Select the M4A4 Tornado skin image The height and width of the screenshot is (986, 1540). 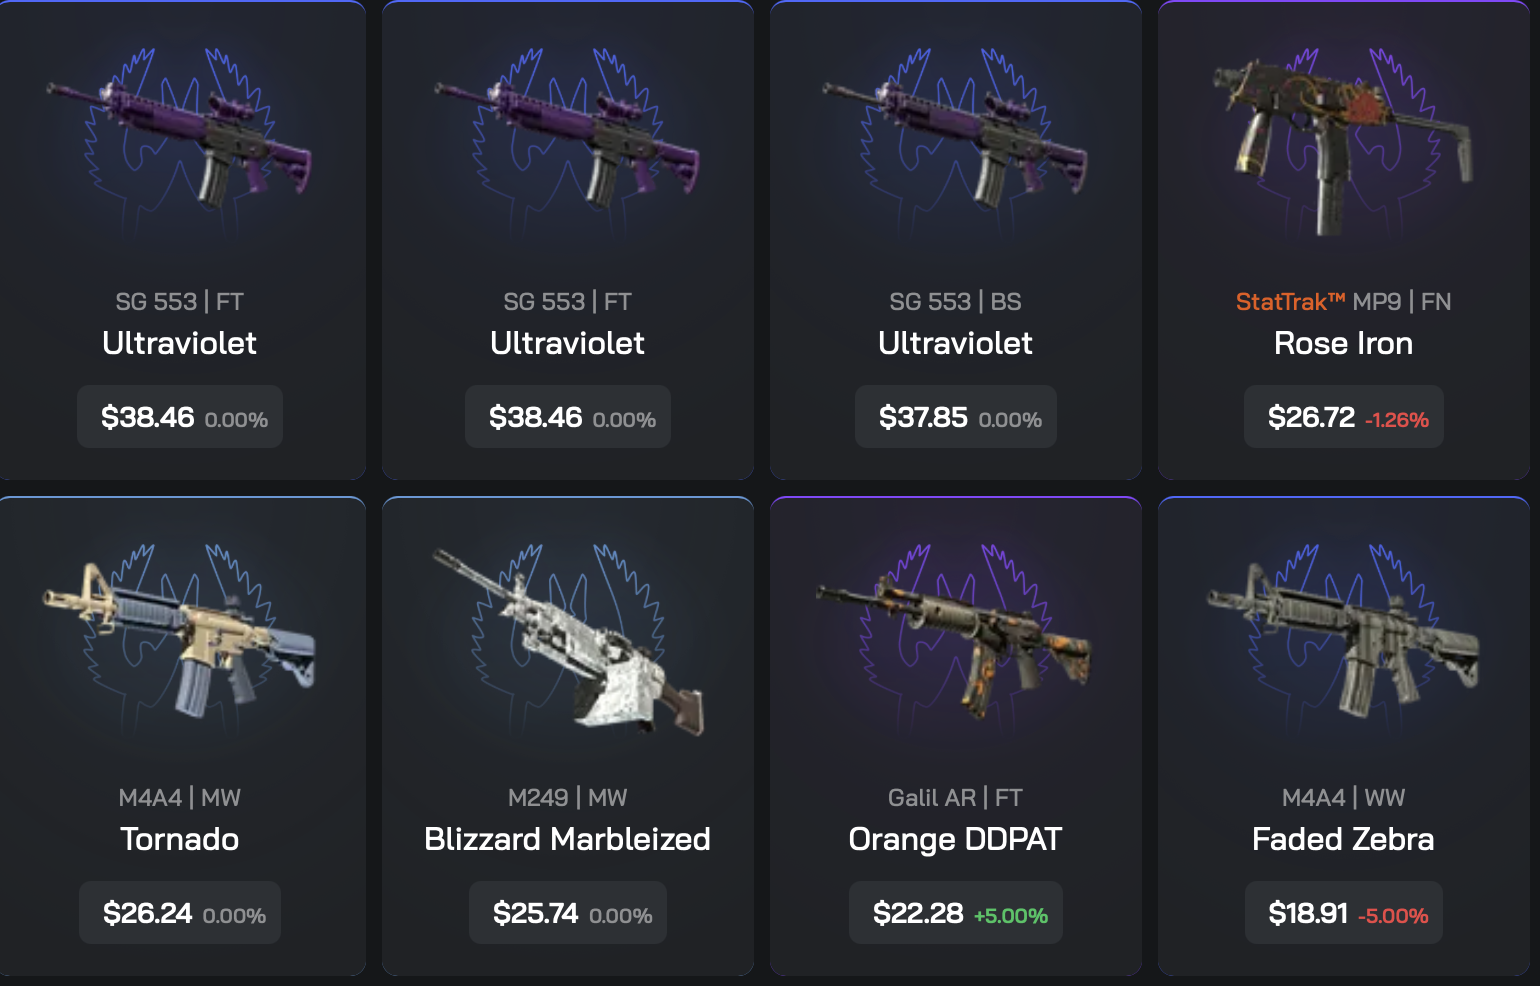pos(179,640)
